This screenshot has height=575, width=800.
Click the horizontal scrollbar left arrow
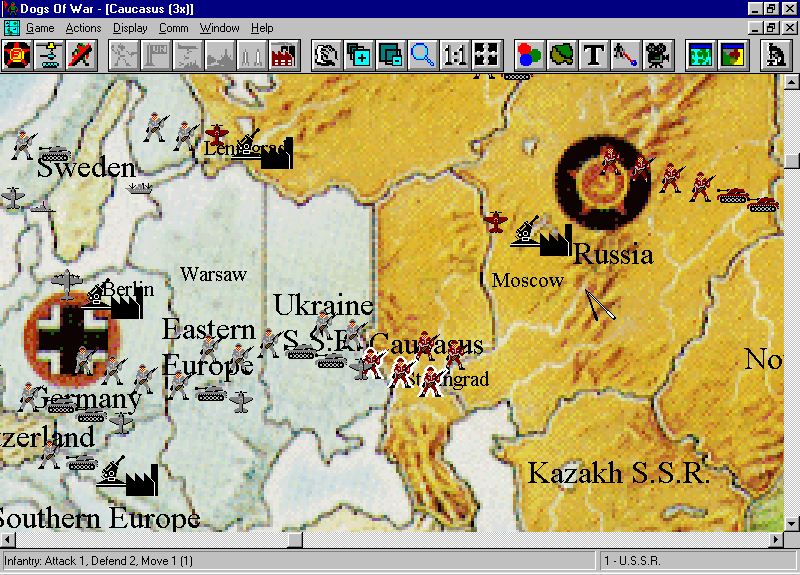(8, 539)
